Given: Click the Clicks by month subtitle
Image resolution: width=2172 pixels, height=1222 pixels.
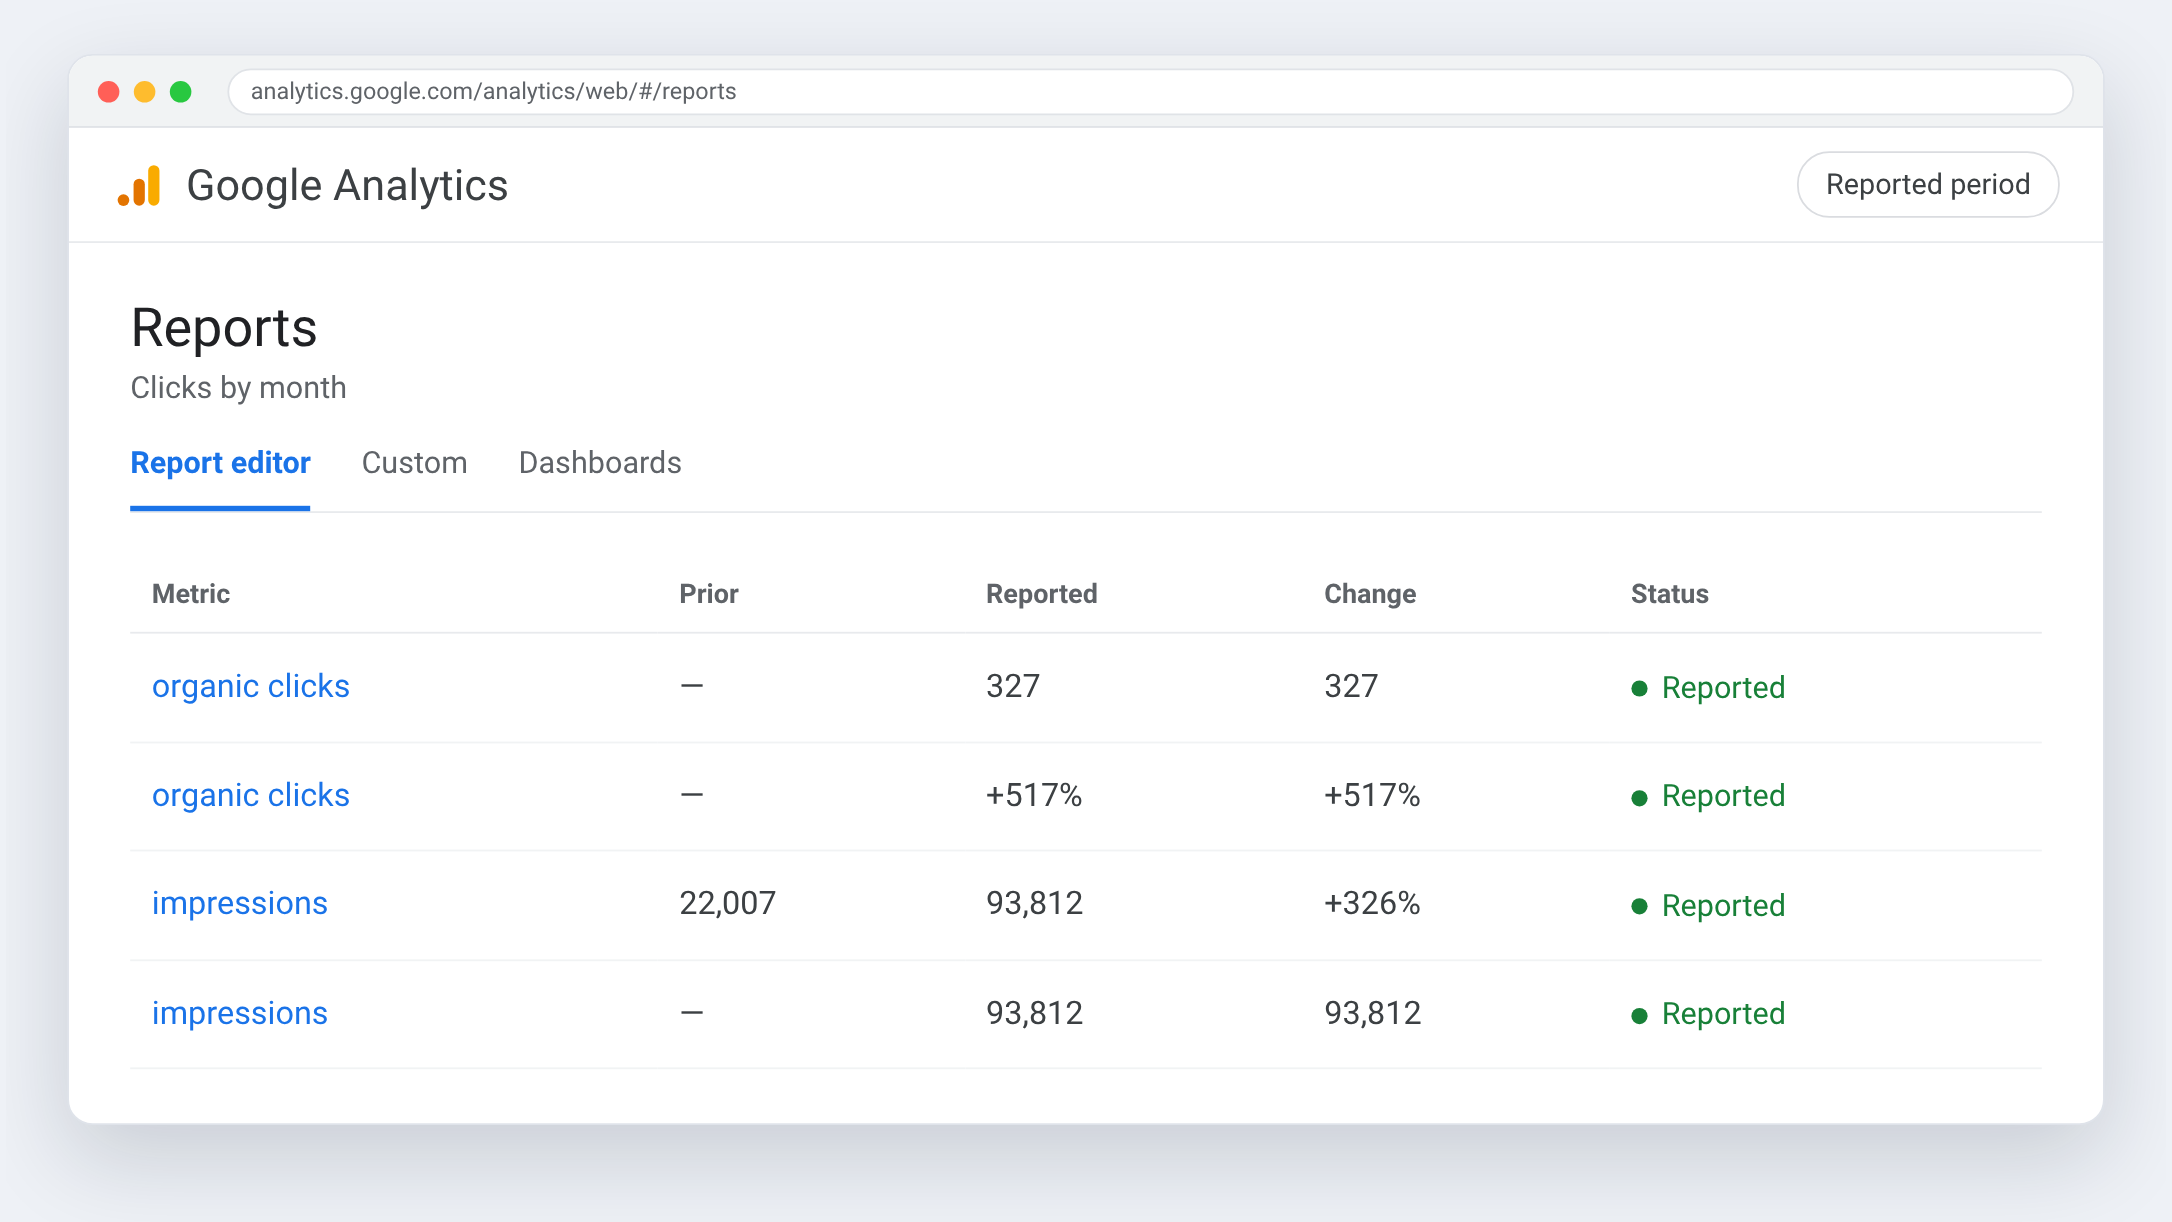Looking at the screenshot, I should [239, 388].
